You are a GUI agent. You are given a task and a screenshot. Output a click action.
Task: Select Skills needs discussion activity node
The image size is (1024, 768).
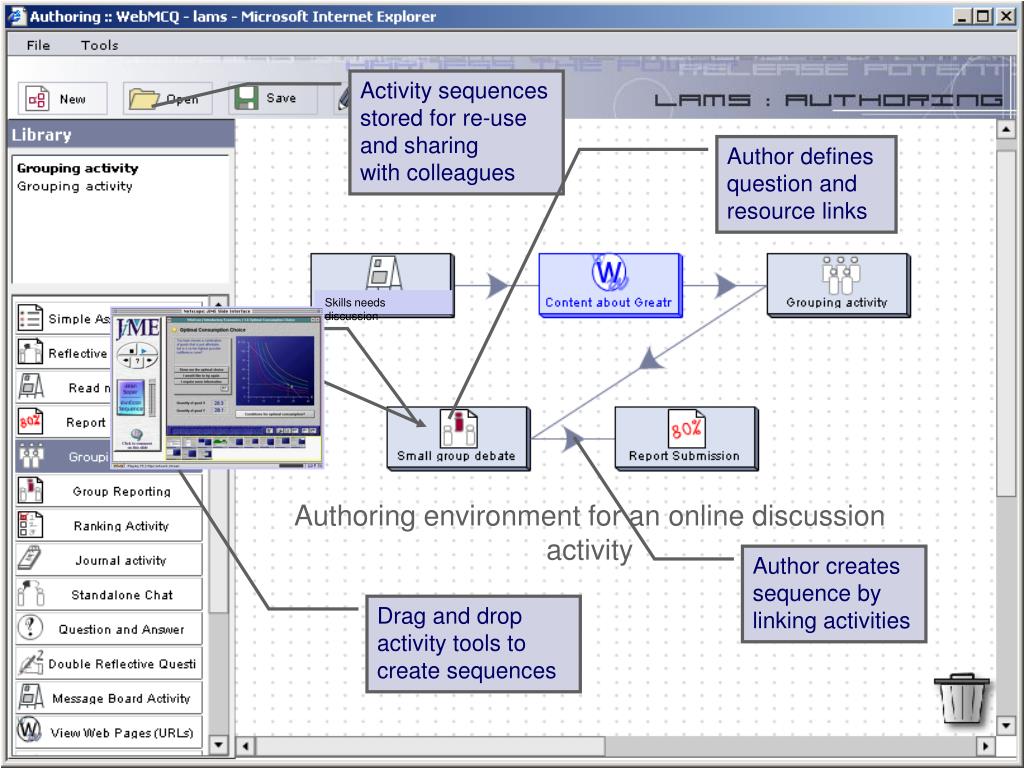(x=382, y=285)
